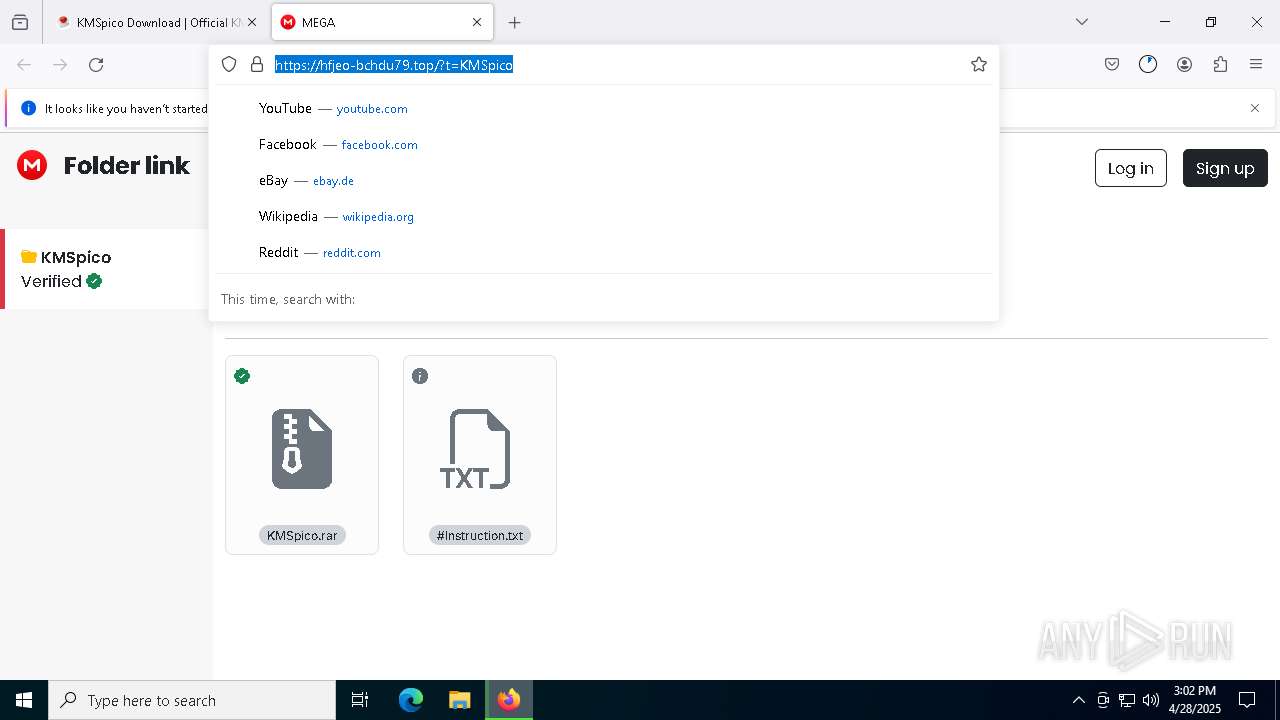Click the info icon in notification bar
The height and width of the screenshot is (720, 1280).
pyautogui.click(x=28, y=108)
